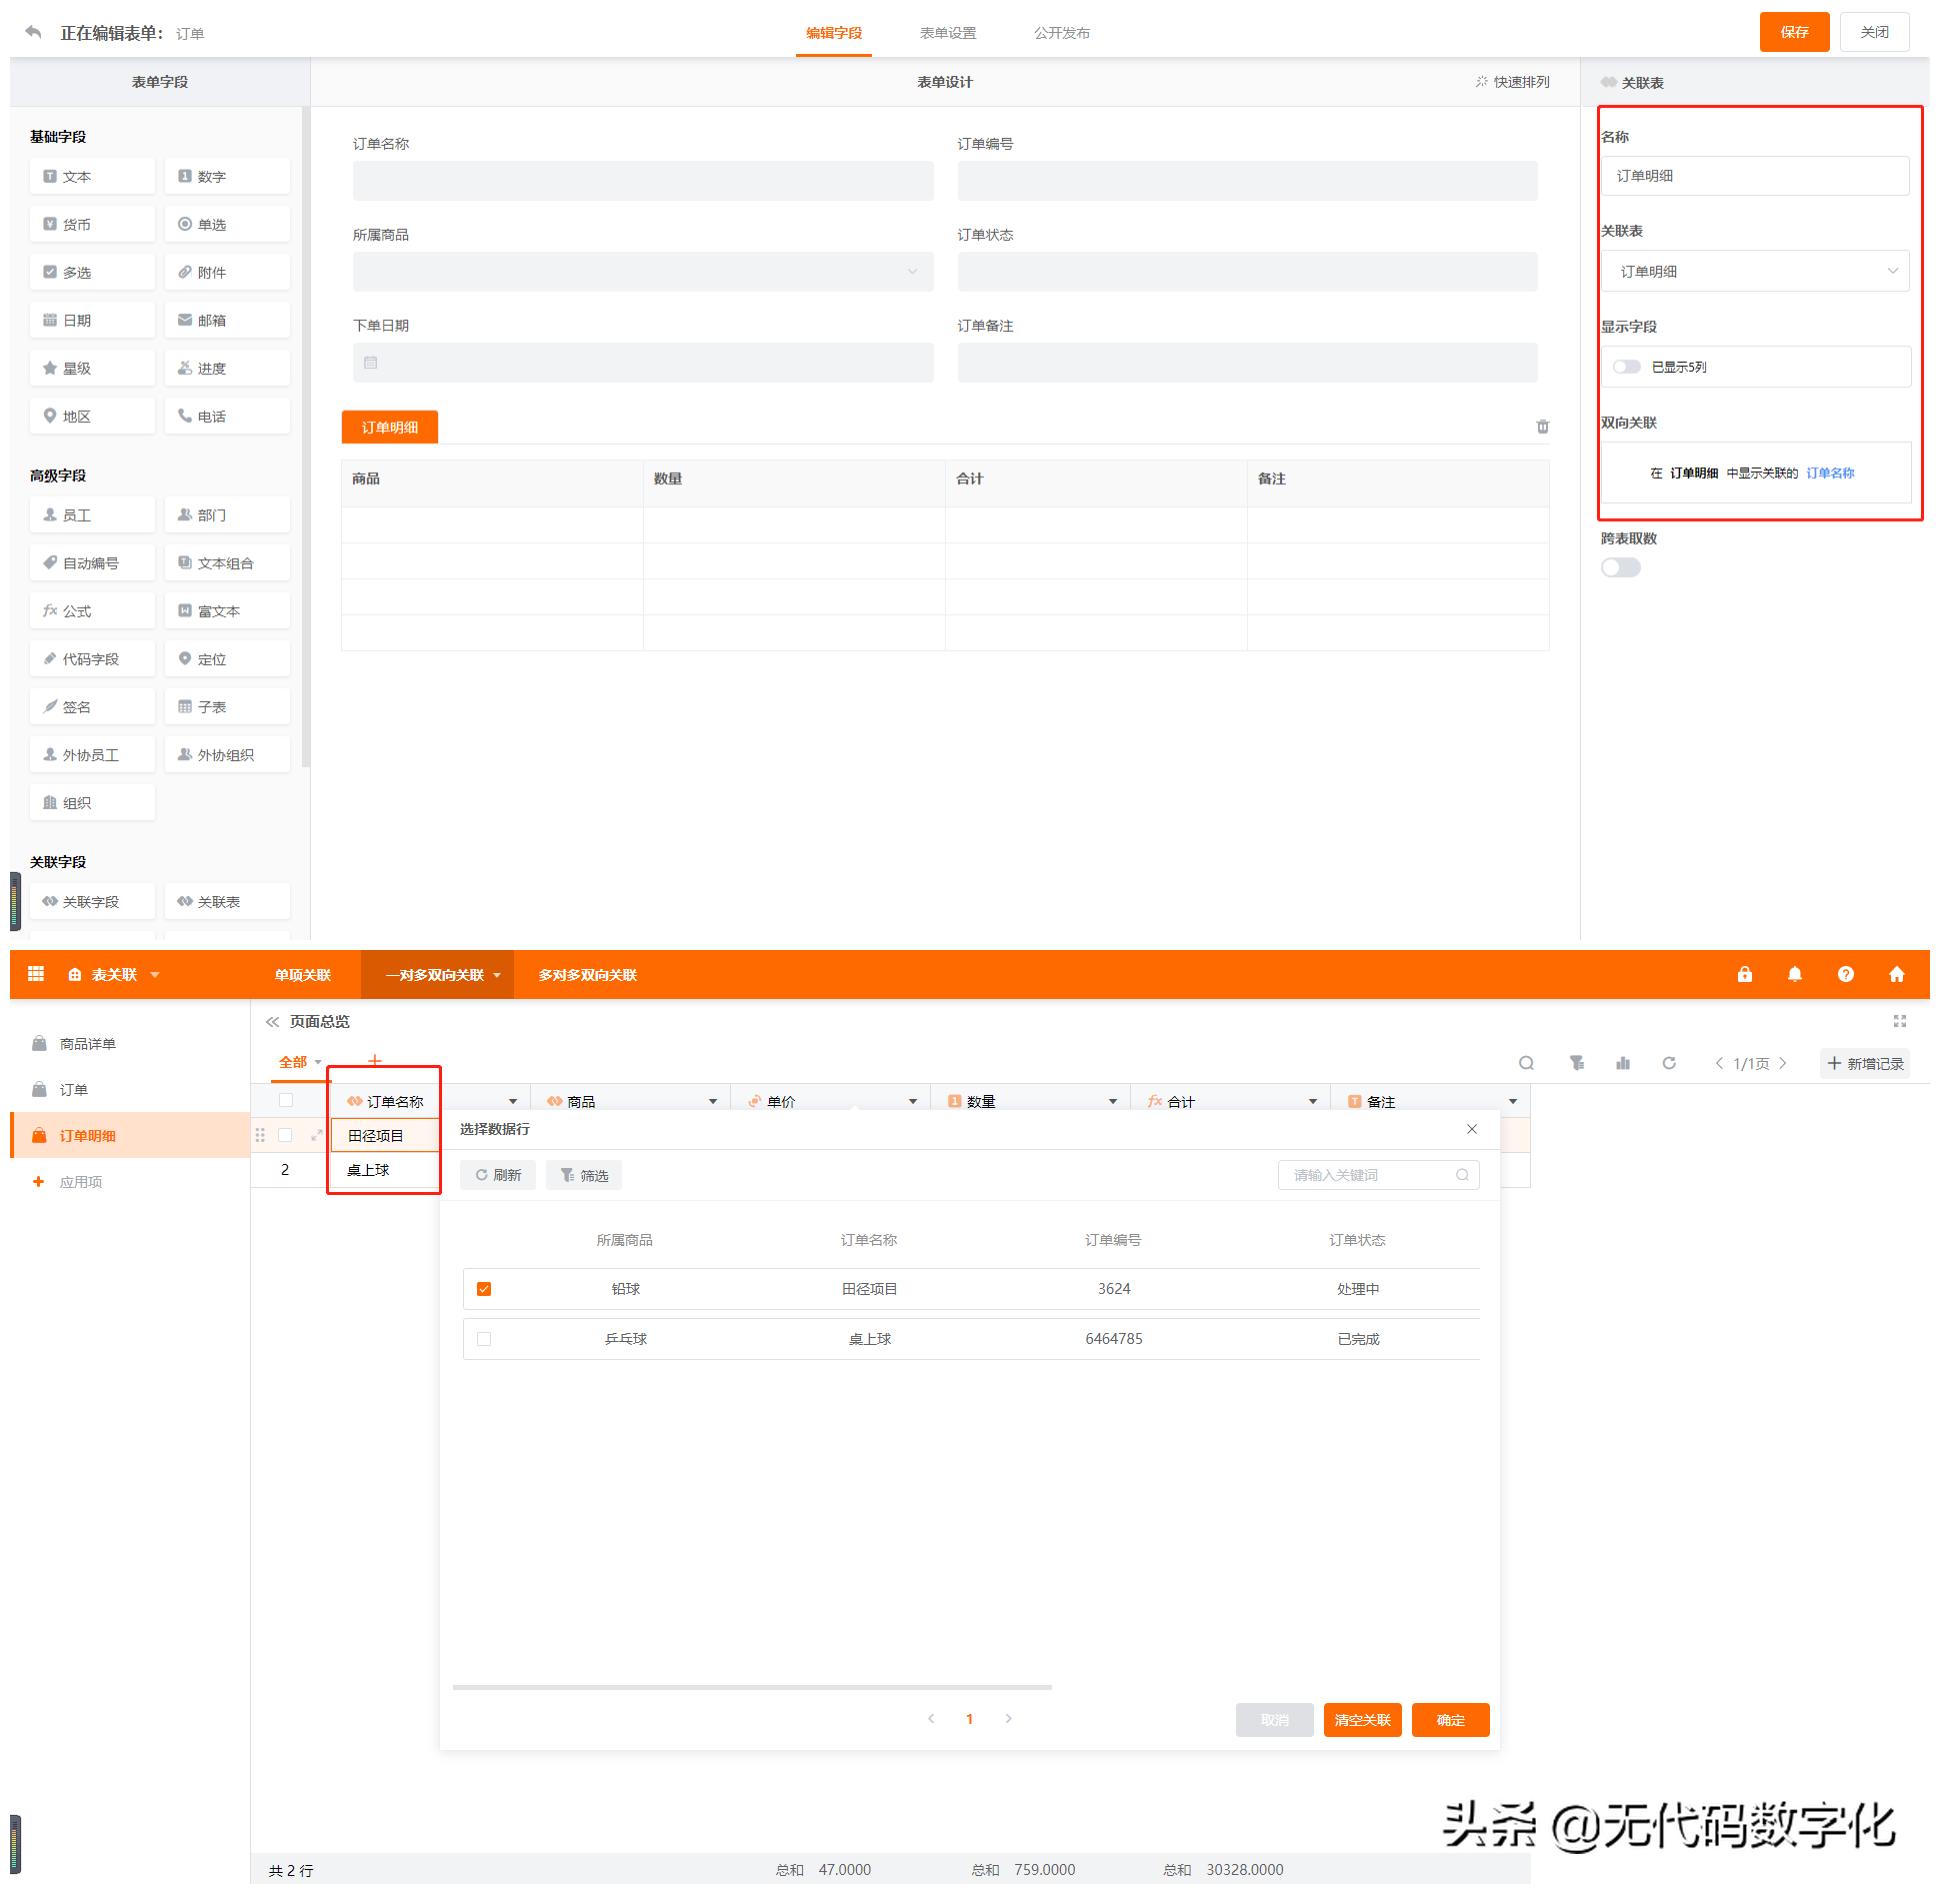
Task: Click 新增记录 to add a record
Action: click(x=1865, y=1063)
